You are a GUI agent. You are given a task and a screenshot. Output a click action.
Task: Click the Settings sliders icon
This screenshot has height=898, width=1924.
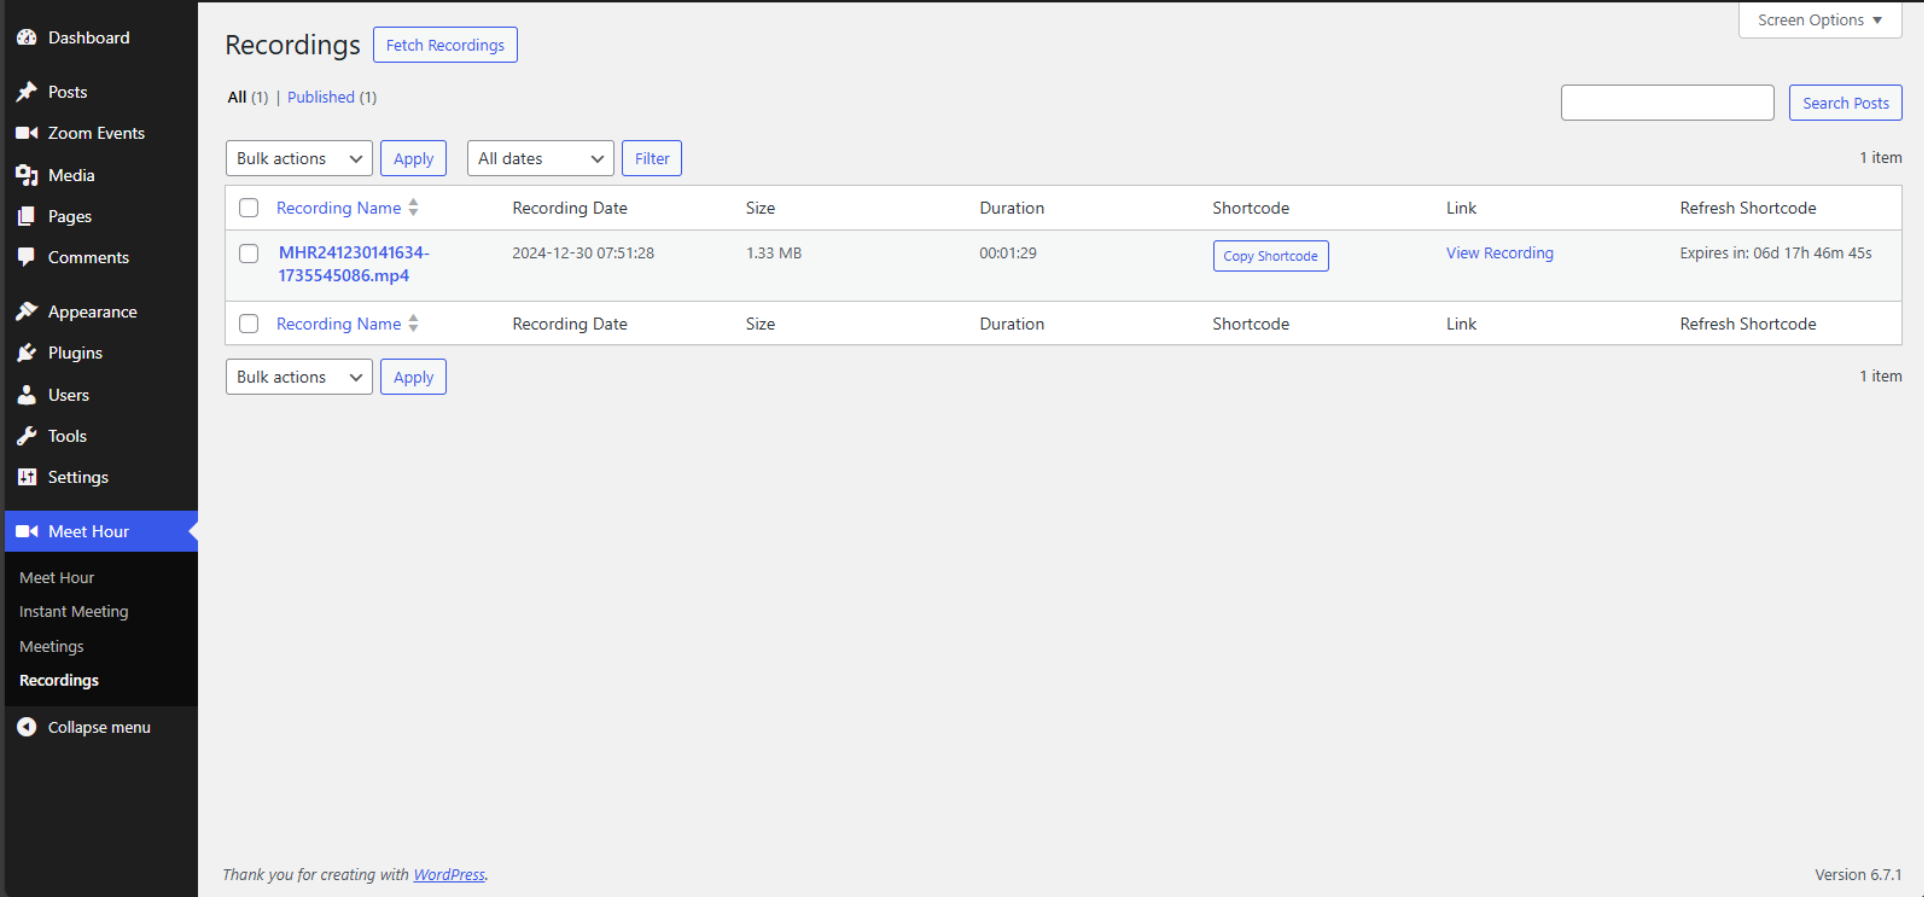click(27, 477)
